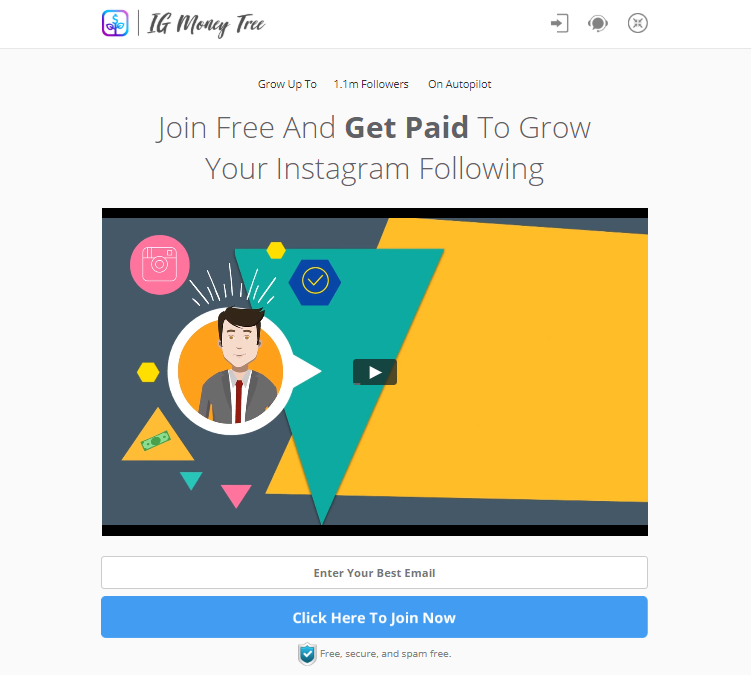Open the chat bubble support icon
751x675 pixels.
598,23
